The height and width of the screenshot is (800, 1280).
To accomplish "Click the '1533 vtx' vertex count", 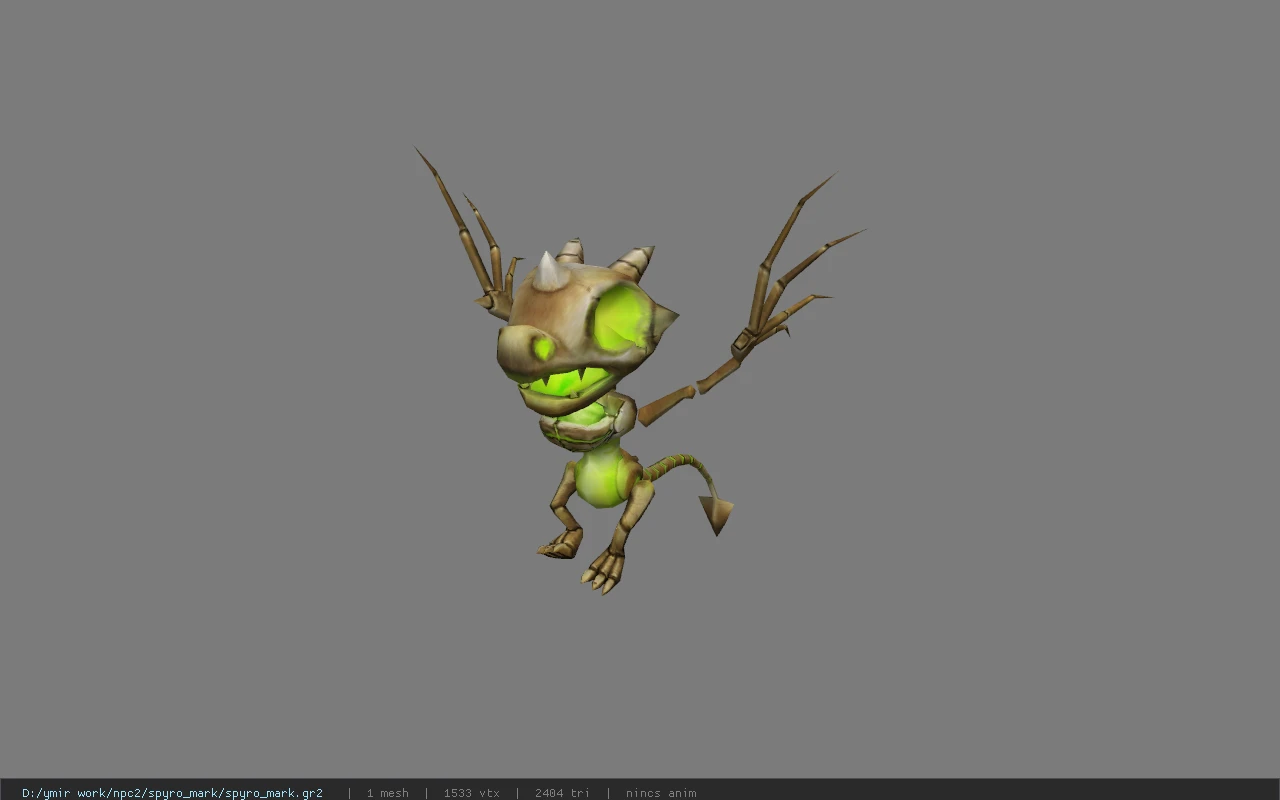I will coord(472,793).
